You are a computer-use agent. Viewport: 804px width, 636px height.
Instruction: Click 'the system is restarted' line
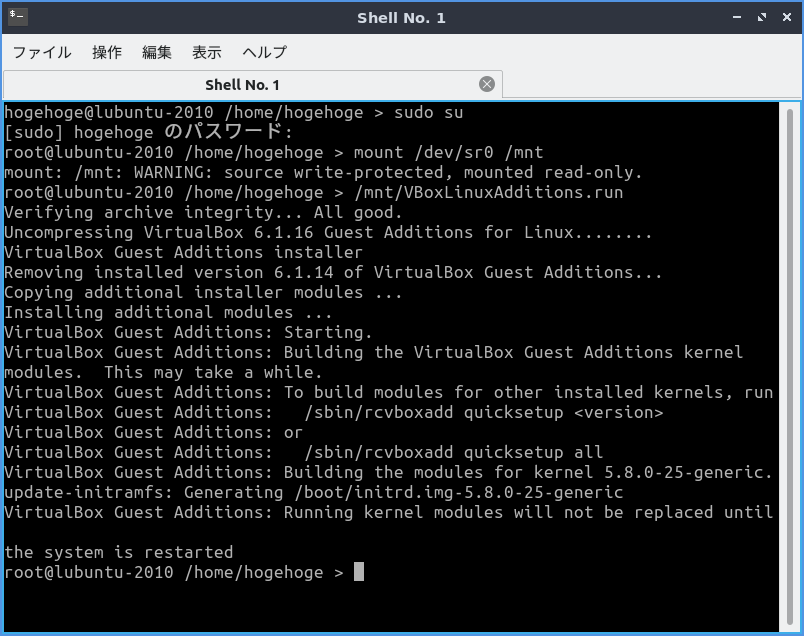[118, 552]
